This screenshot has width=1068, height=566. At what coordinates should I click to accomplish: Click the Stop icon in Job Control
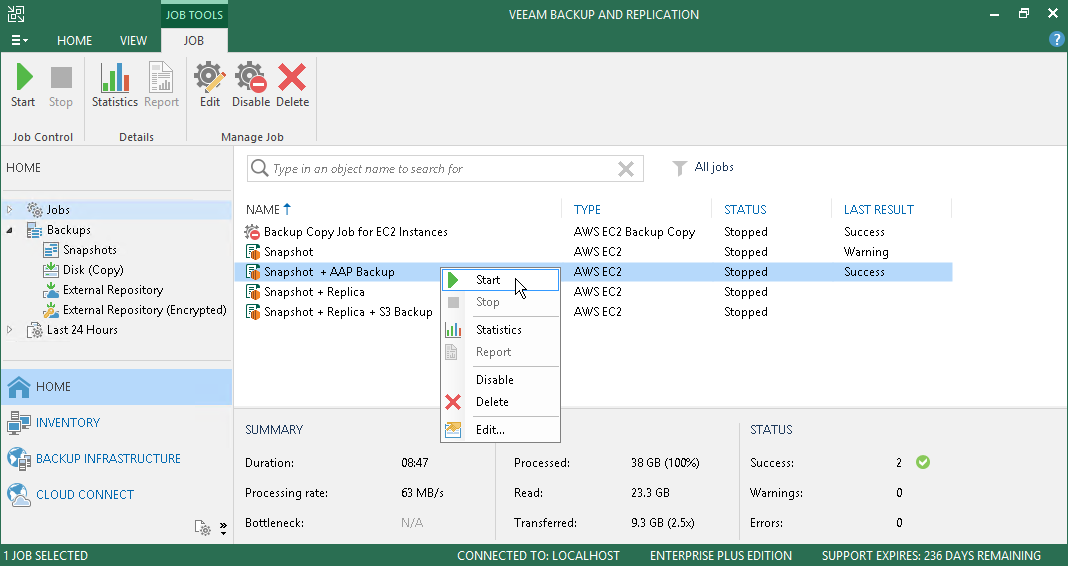61,77
